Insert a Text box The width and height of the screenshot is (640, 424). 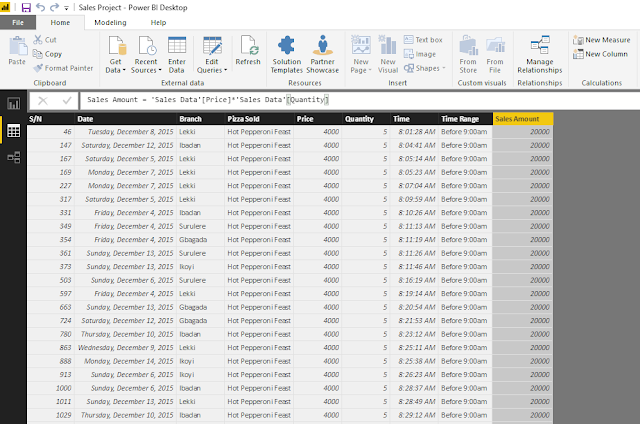423,40
